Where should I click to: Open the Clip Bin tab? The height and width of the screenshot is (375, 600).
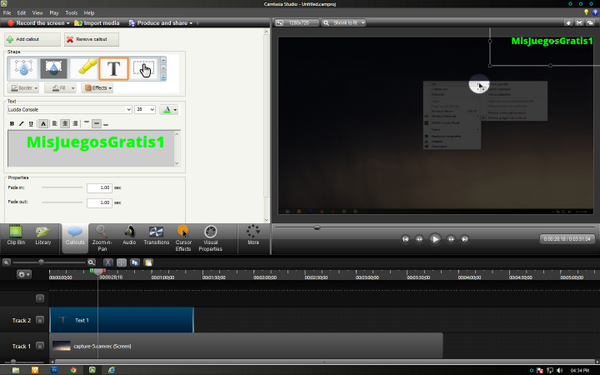click(x=16, y=235)
